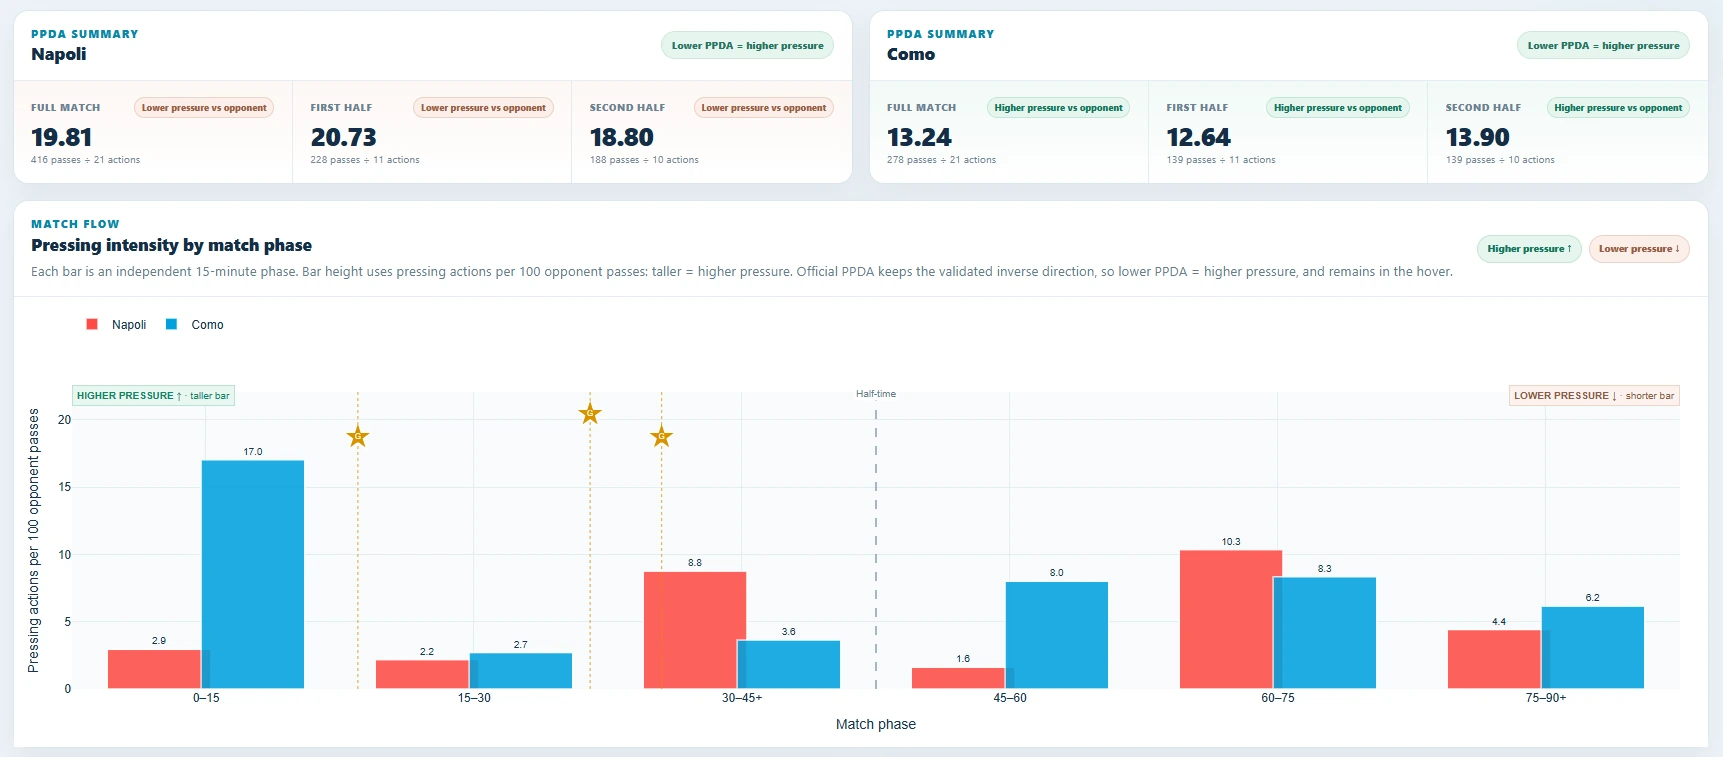Viewport: 1723px width, 757px height.
Task: Click the 'Pressing actions per 100 opponent passes' y-axis title
Action: click(x=34, y=540)
